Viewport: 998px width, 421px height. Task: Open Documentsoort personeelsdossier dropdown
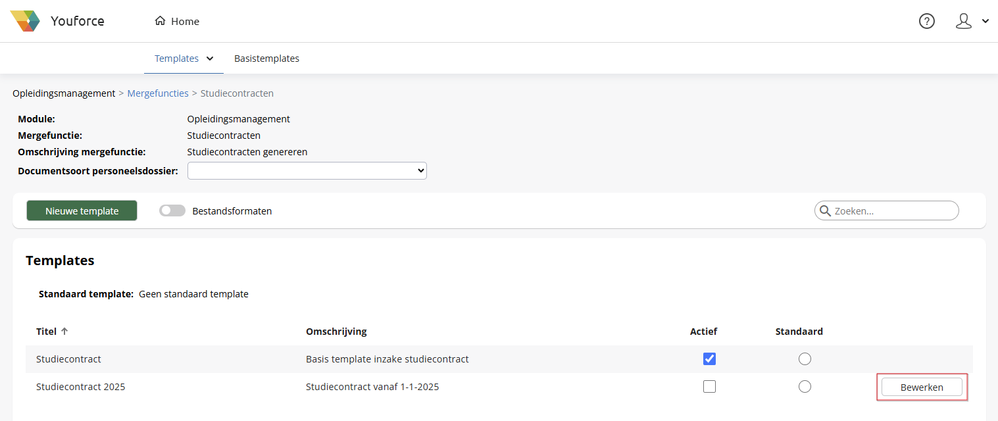[x=307, y=171]
